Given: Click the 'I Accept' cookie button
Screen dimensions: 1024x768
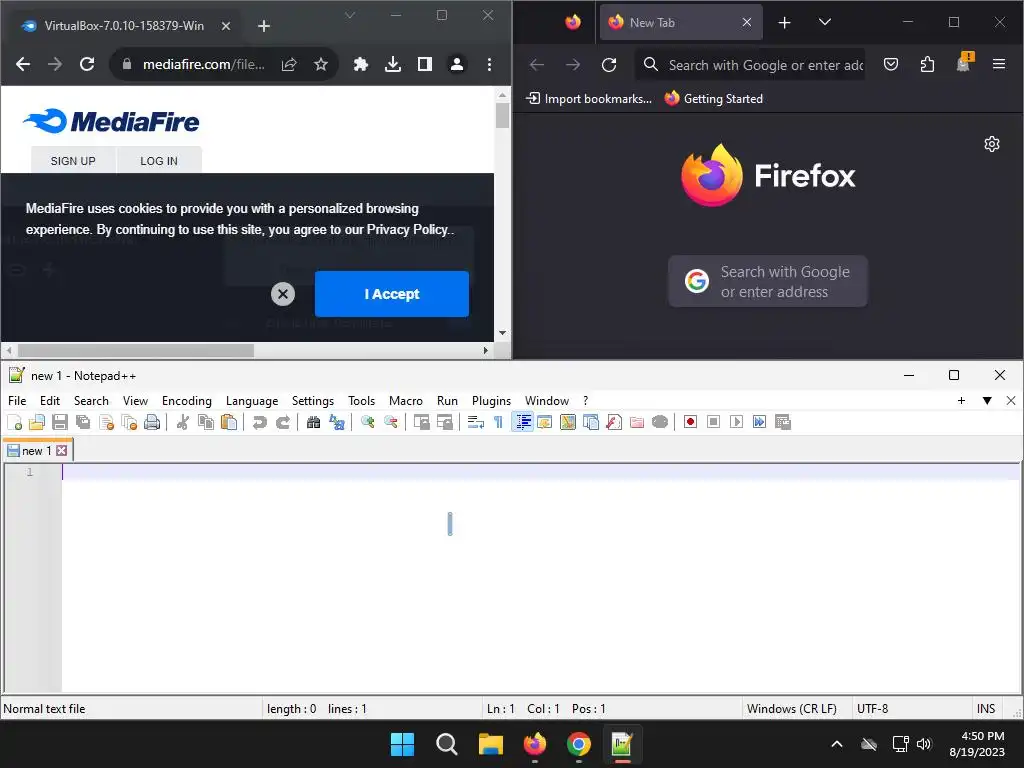Looking at the screenshot, I should (x=392, y=294).
